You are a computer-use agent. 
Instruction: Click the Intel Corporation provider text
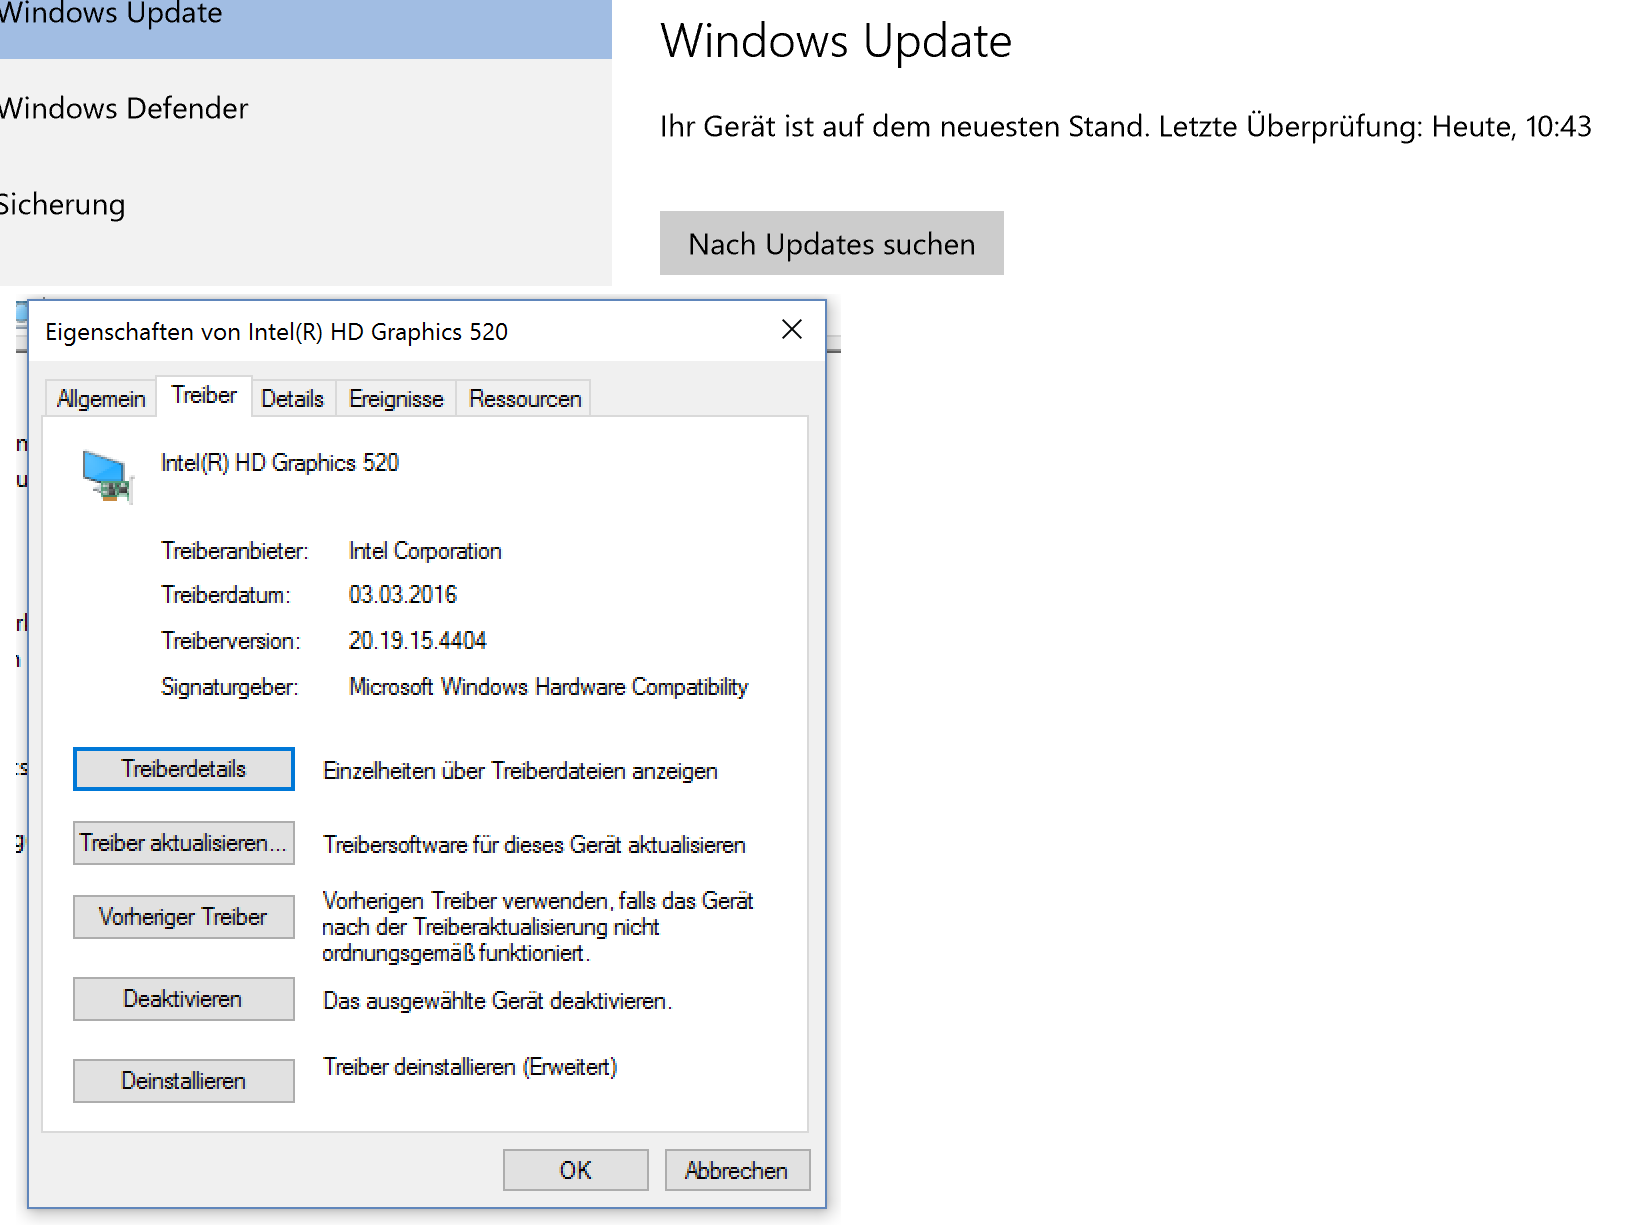[x=425, y=551]
